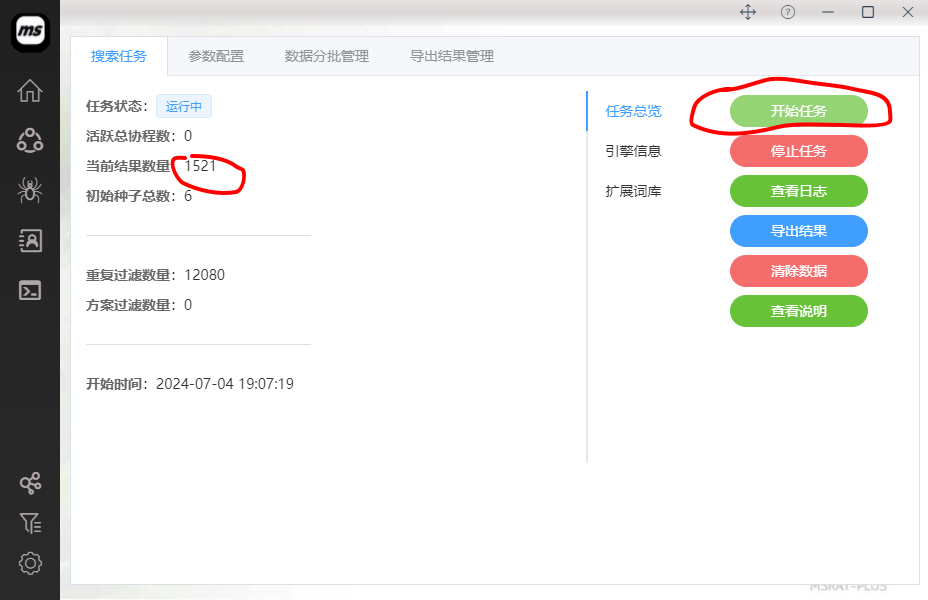Click the blue 导出结果 button
The width and height of the screenshot is (928, 600).
point(798,231)
